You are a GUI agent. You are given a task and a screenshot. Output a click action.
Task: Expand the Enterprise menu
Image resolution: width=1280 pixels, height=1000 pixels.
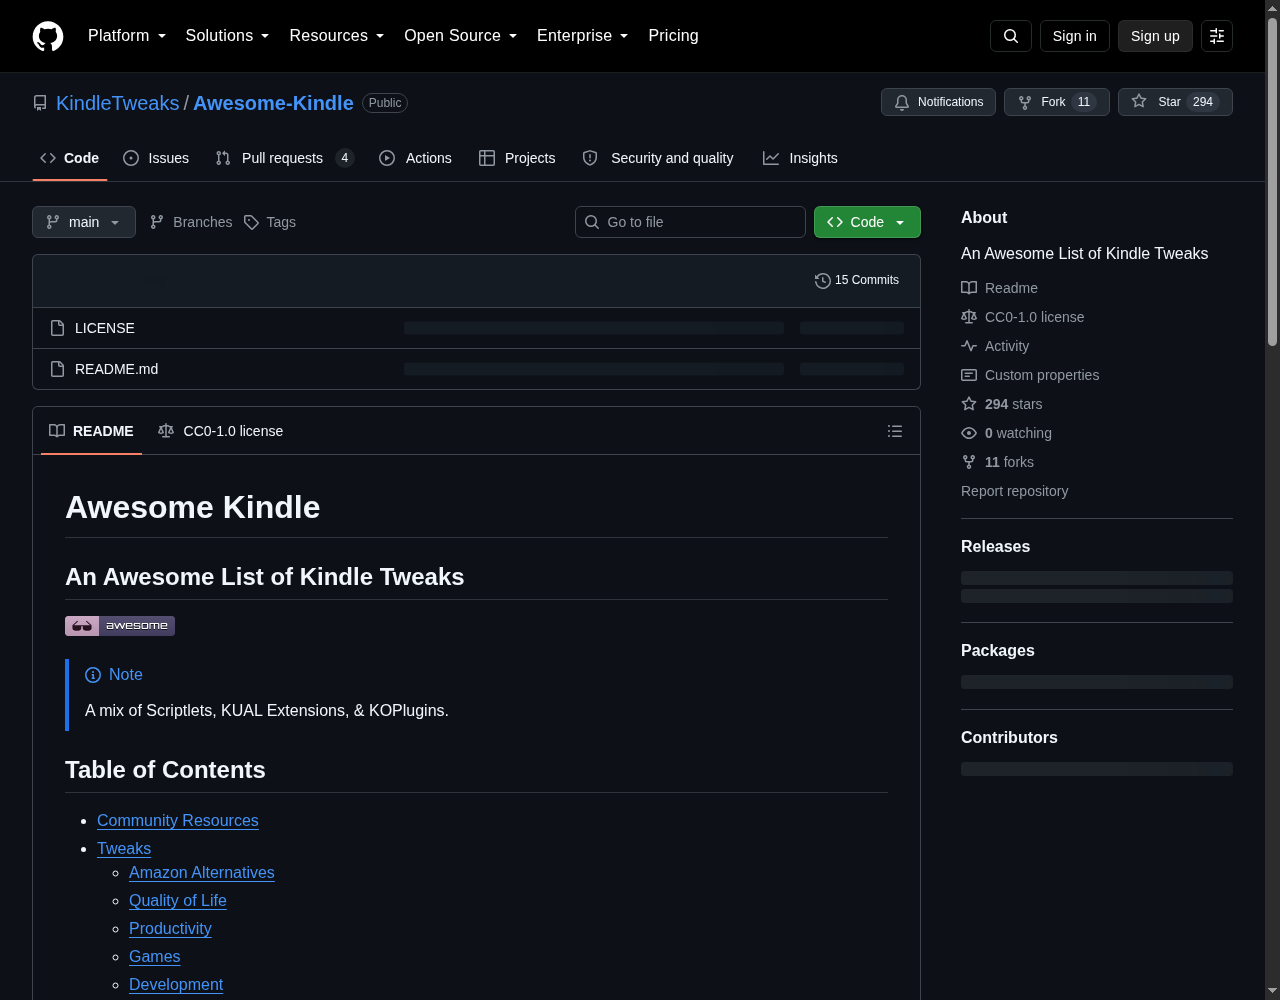click(x=583, y=36)
